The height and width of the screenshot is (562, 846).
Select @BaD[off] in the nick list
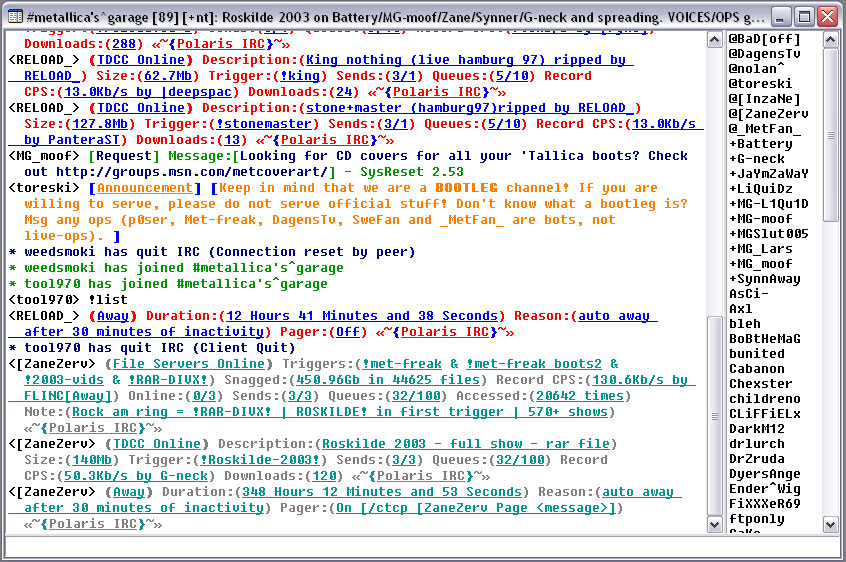(x=765, y=39)
